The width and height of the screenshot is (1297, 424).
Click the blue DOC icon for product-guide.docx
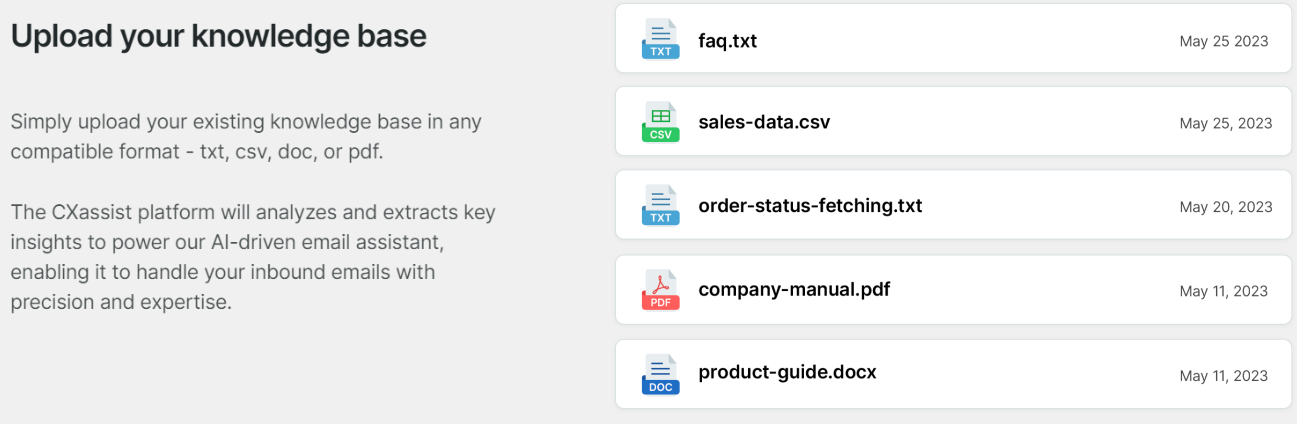click(660, 374)
